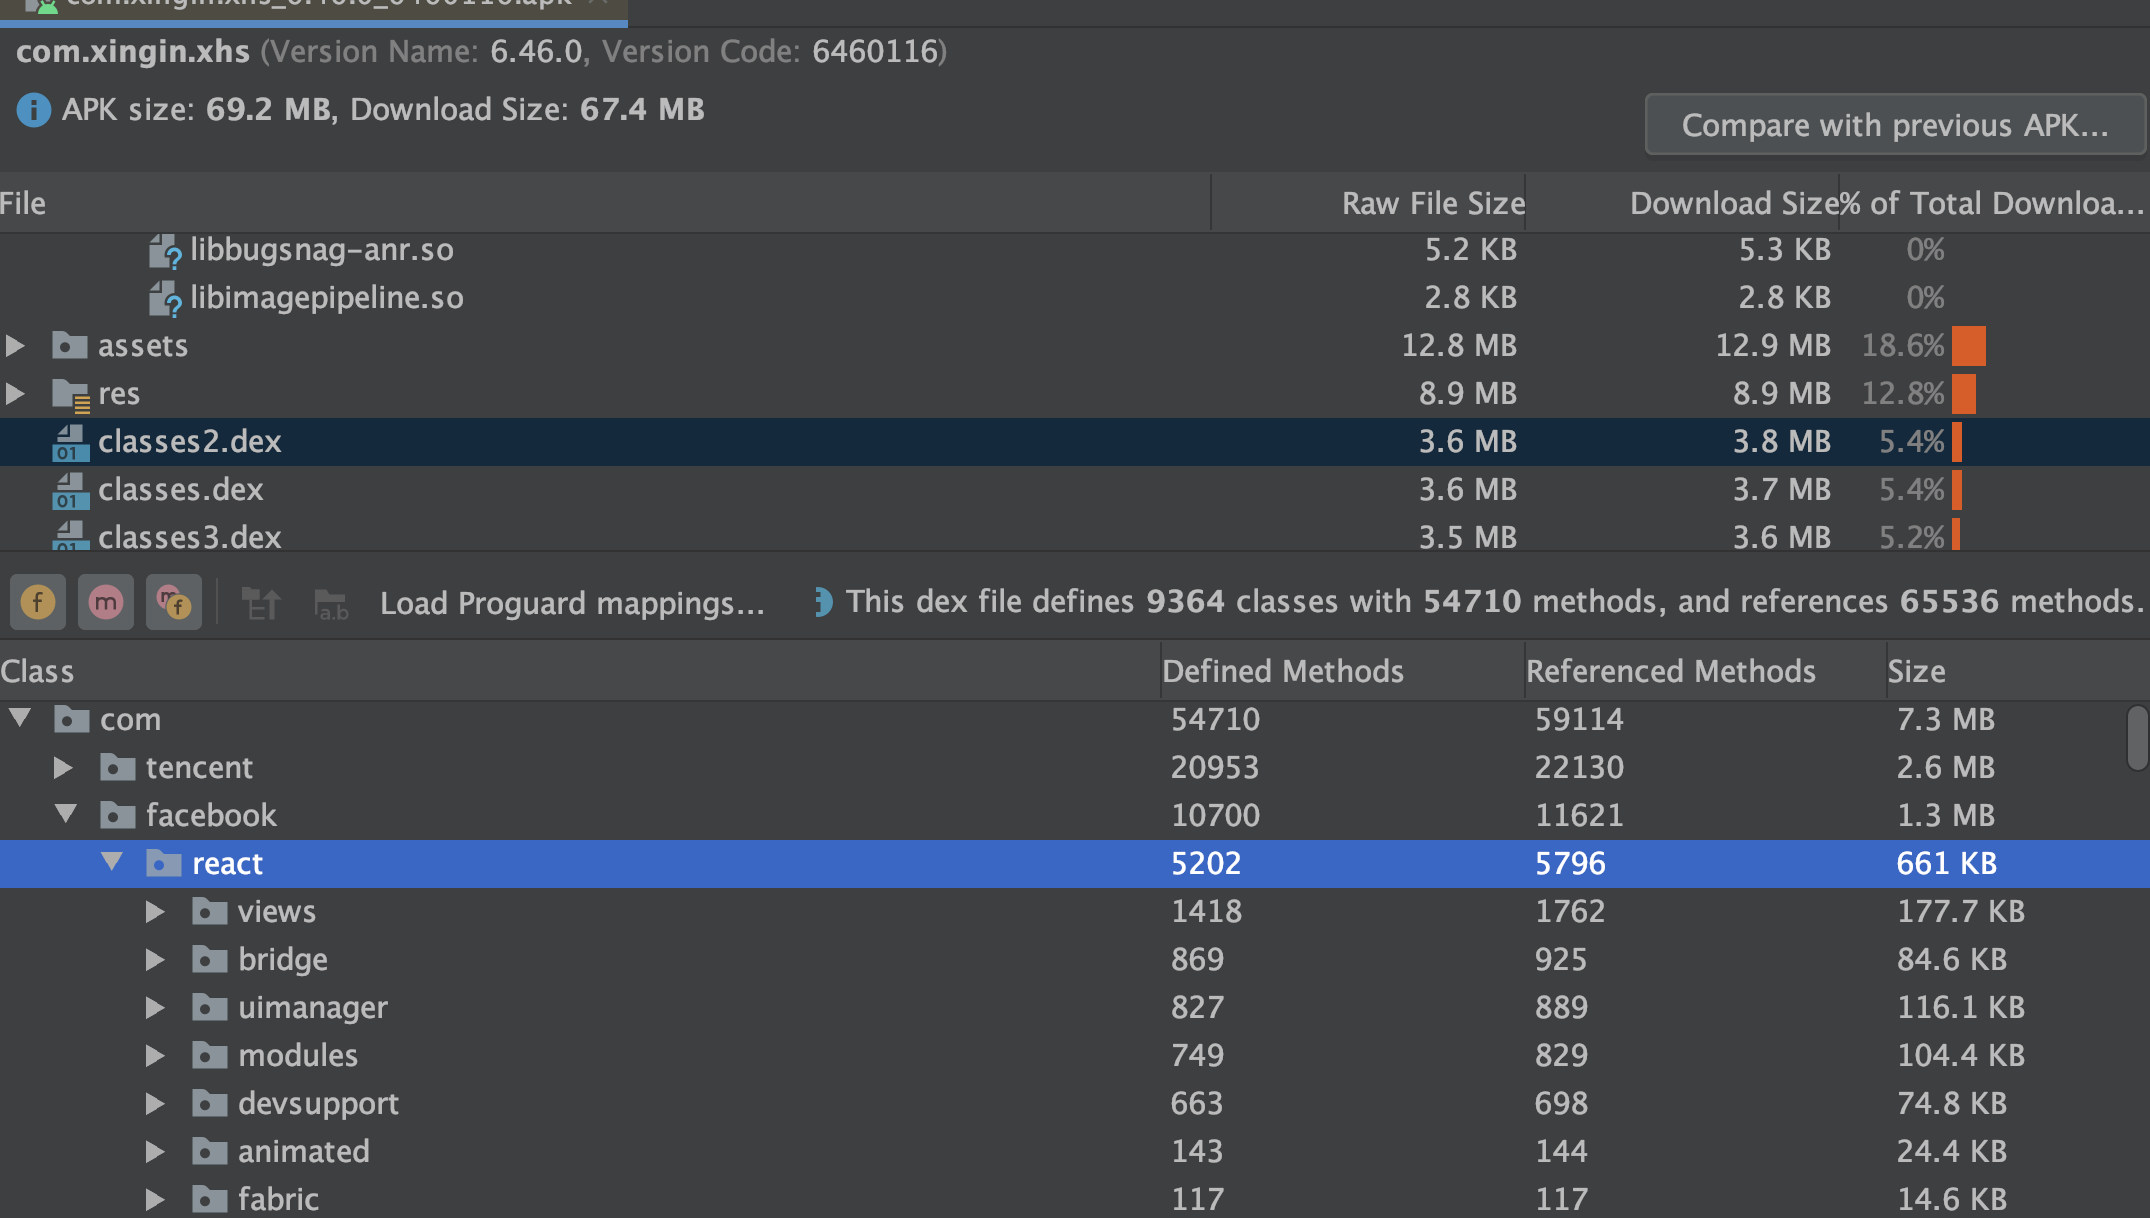The height and width of the screenshot is (1218, 2150).
Task: Collapse the facebook package node
Action: click(x=66, y=814)
